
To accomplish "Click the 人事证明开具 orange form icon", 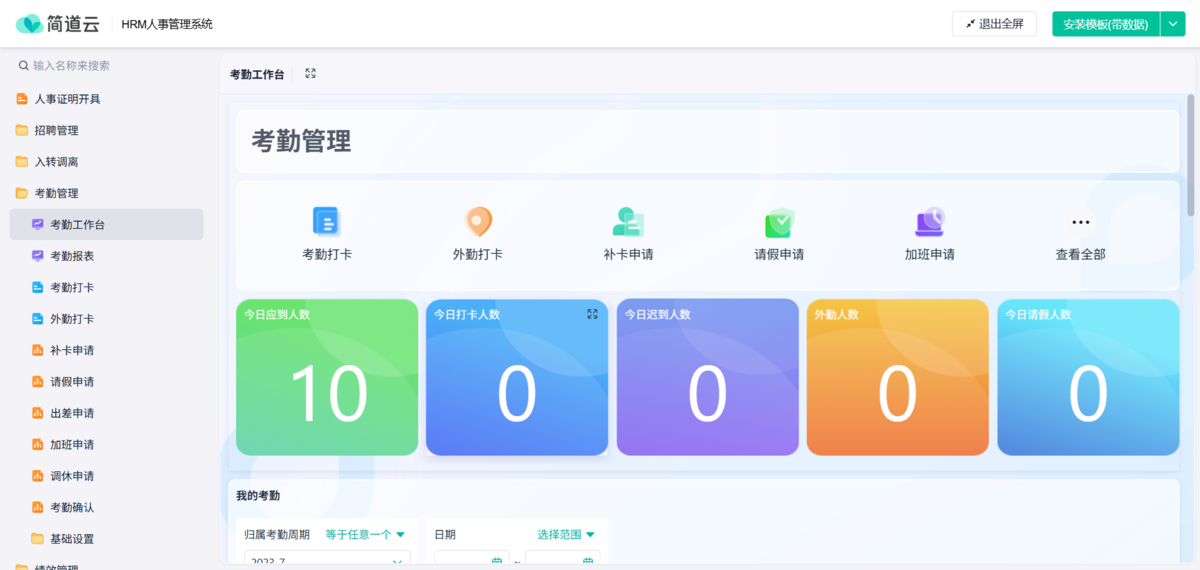I will point(22,99).
